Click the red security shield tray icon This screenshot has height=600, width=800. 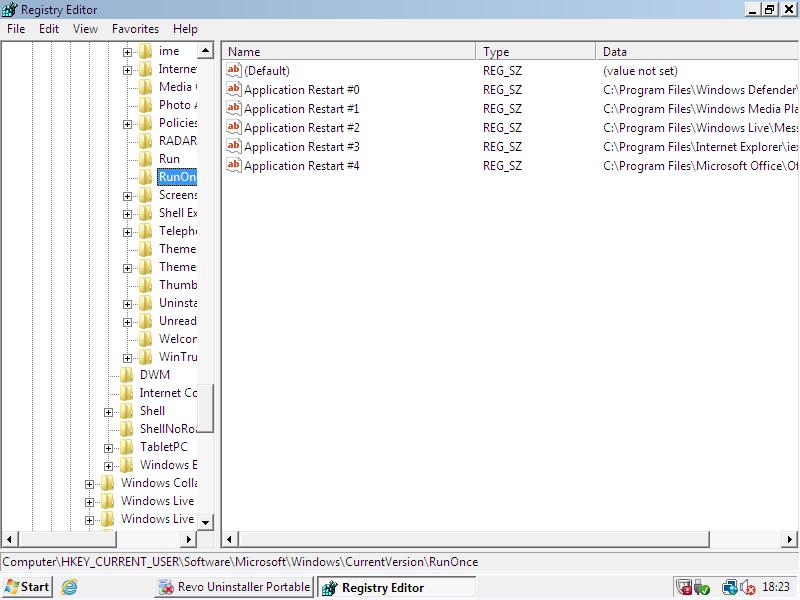tap(684, 588)
